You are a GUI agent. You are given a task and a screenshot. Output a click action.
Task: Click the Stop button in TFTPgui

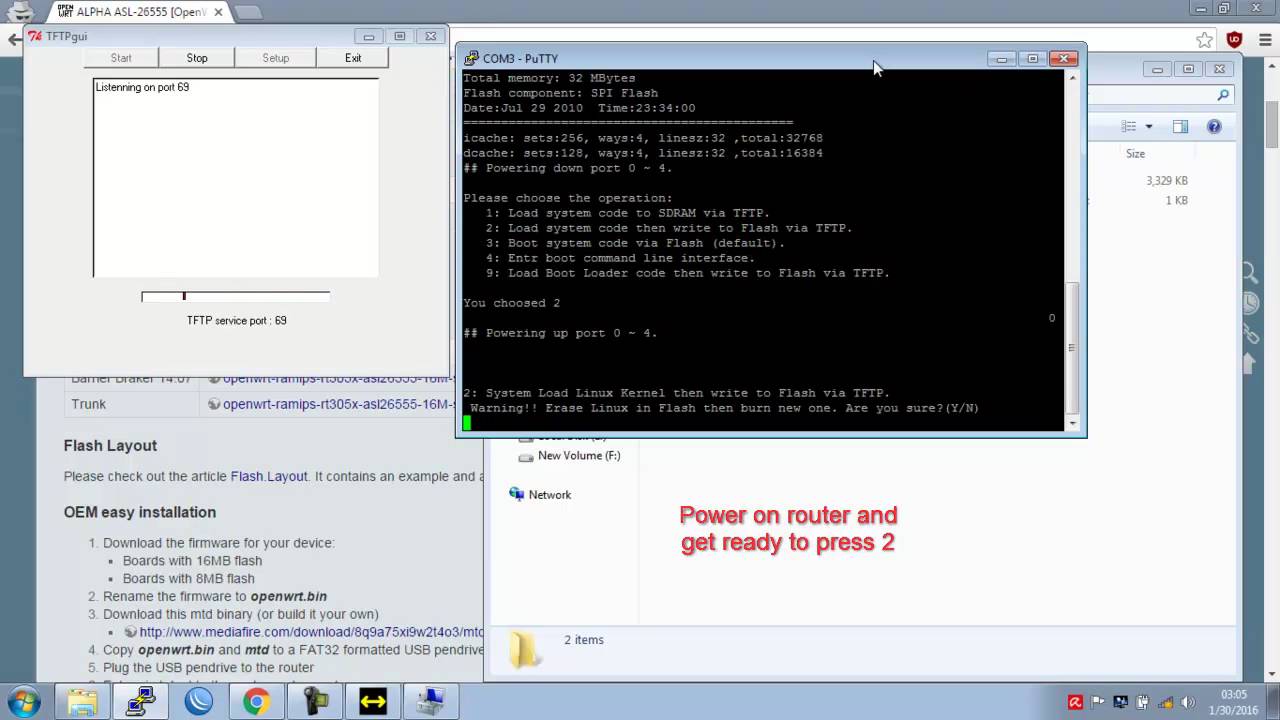click(197, 58)
